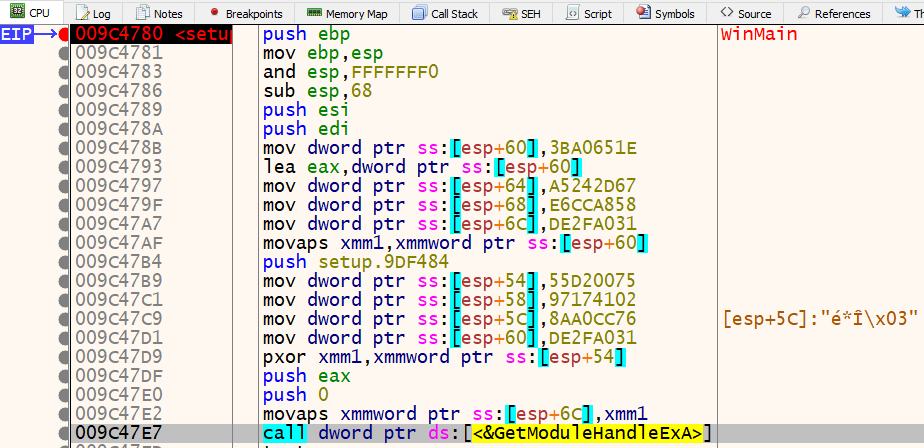Screen dimensions: 924x448
Task: Toggle the red breakpoint at 009C4780
Action: (64, 35)
